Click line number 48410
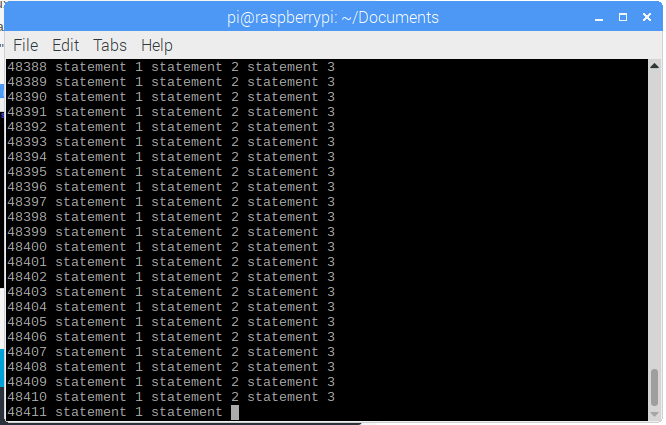This screenshot has height=425, width=666. (27, 397)
